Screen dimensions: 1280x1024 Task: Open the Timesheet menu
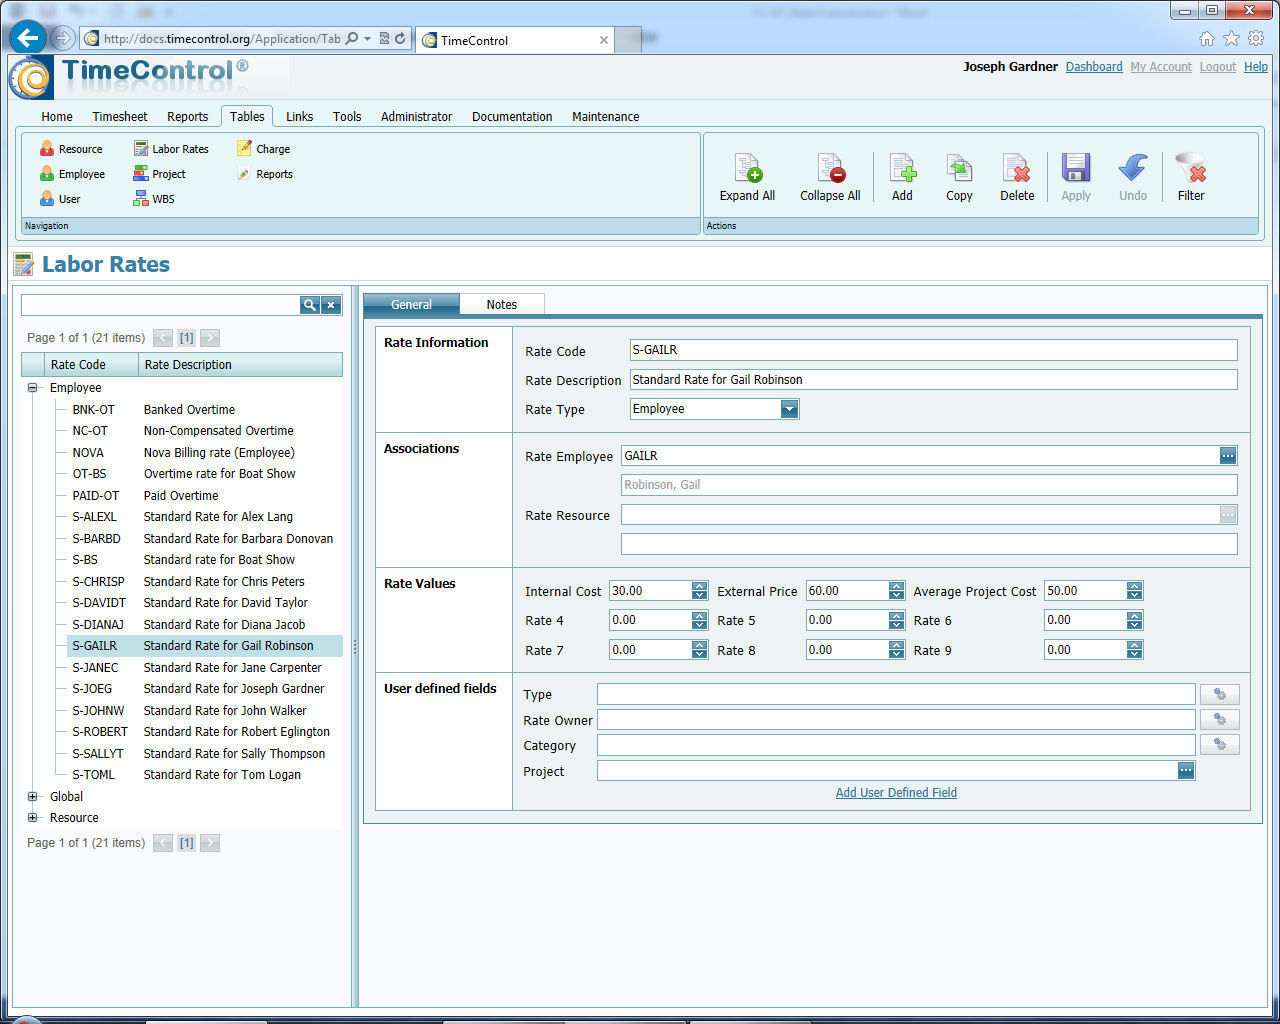(120, 117)
